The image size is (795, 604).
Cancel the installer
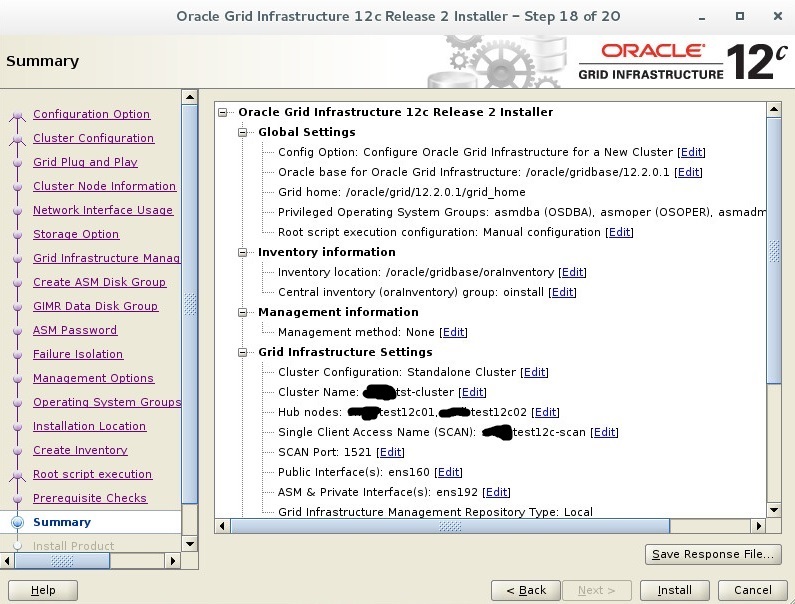(753, 590)
